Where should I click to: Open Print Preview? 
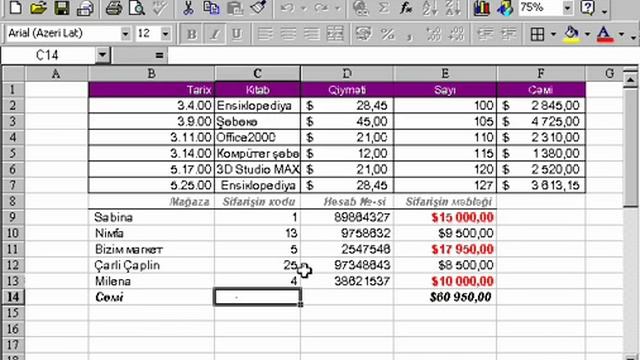137,7
